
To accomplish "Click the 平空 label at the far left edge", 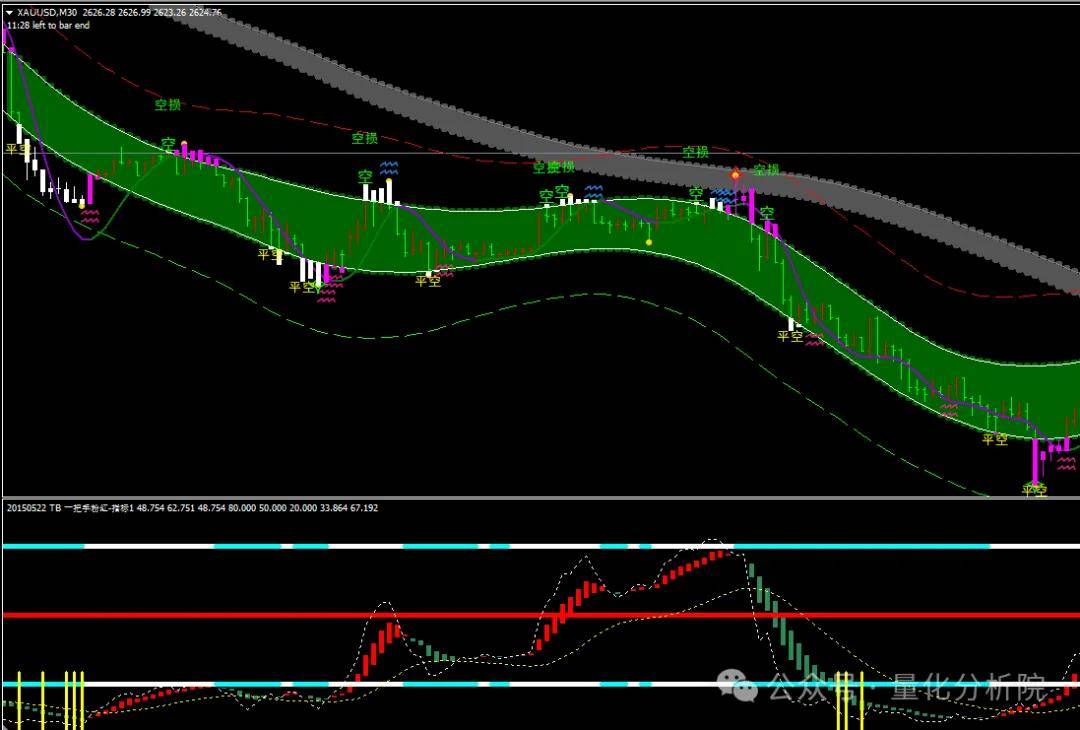I will [16, 149].
